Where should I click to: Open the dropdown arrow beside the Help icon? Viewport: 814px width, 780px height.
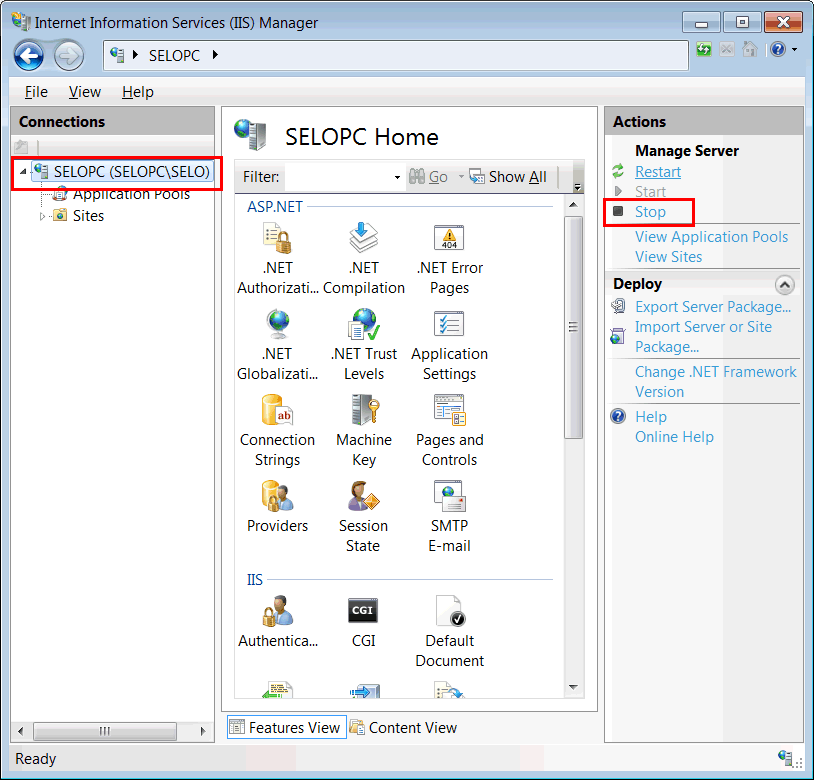click(794, 50)
